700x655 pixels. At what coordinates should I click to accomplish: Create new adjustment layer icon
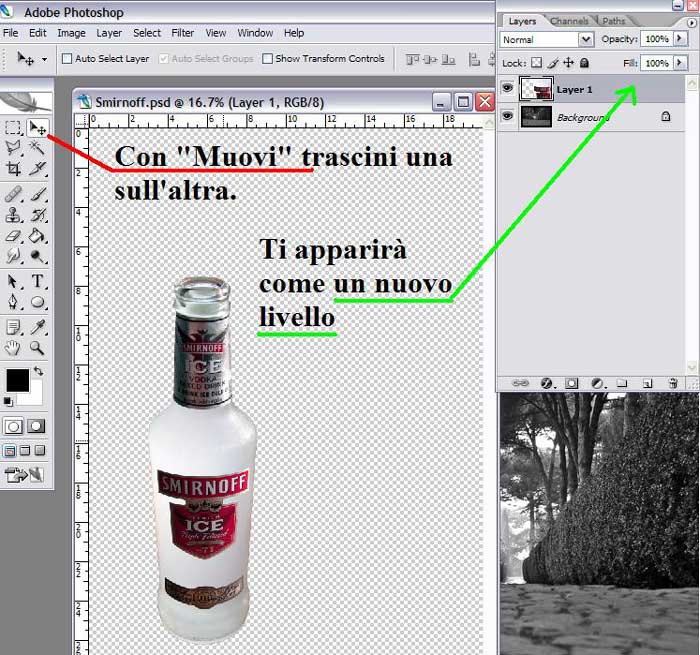[597, 383]
